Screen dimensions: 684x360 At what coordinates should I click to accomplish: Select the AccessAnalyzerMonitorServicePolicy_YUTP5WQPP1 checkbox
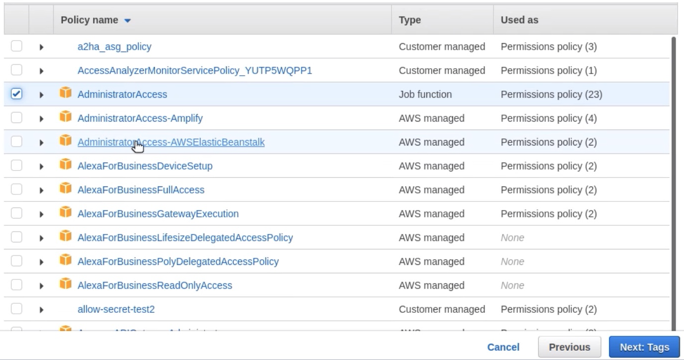click(17, 70)
